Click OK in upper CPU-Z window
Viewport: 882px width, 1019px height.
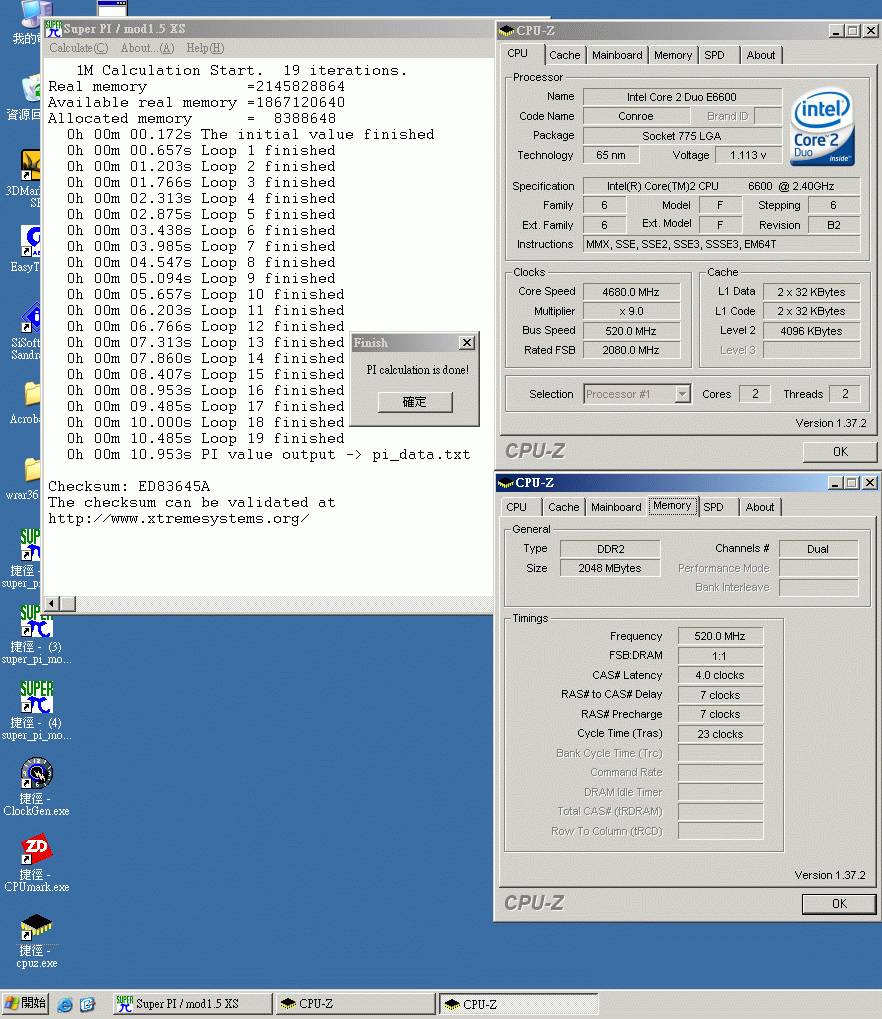(840, 452)
